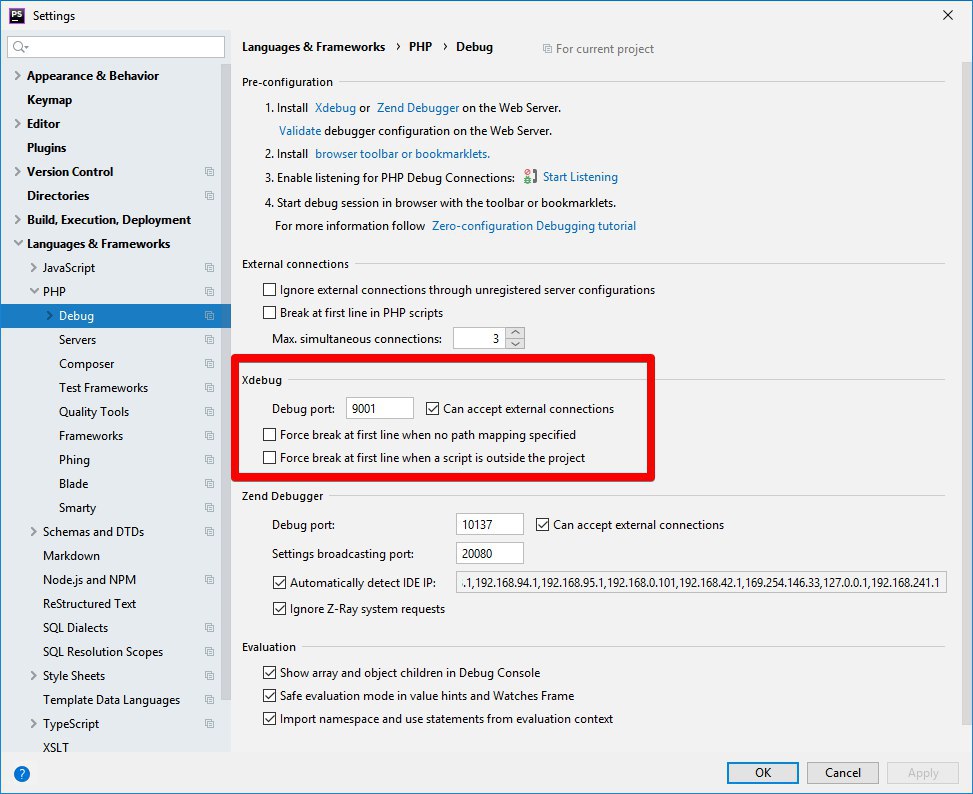Click project-level icon beside Composer

(x=209, y=364)
